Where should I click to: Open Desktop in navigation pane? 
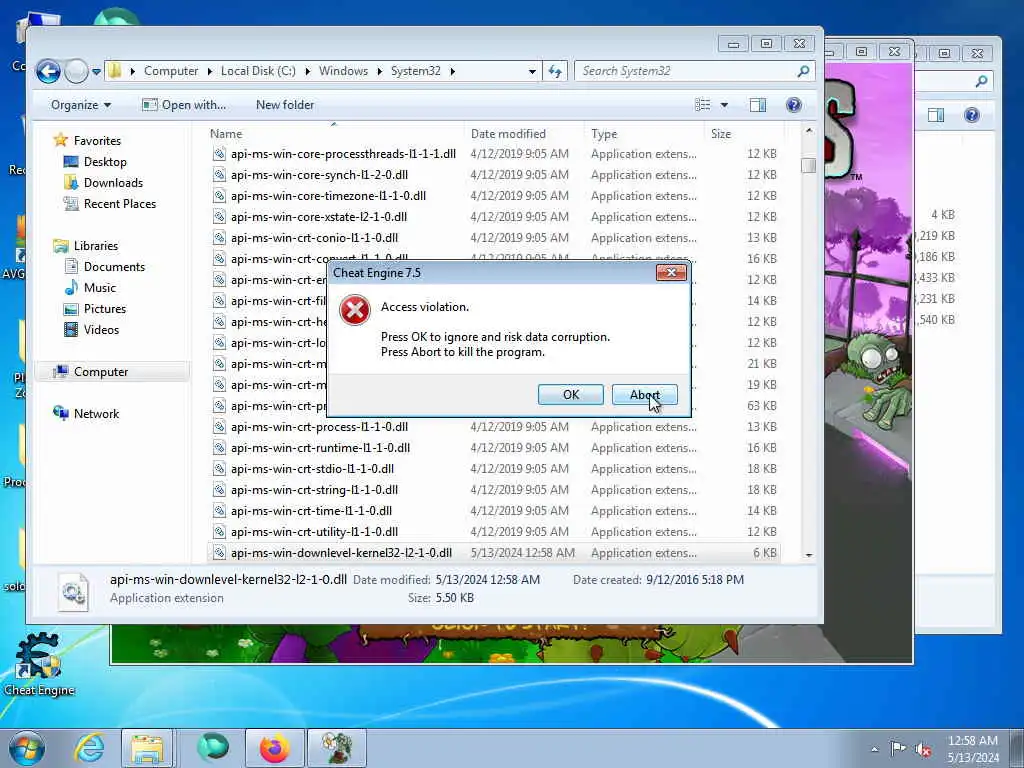click(104, 161)
